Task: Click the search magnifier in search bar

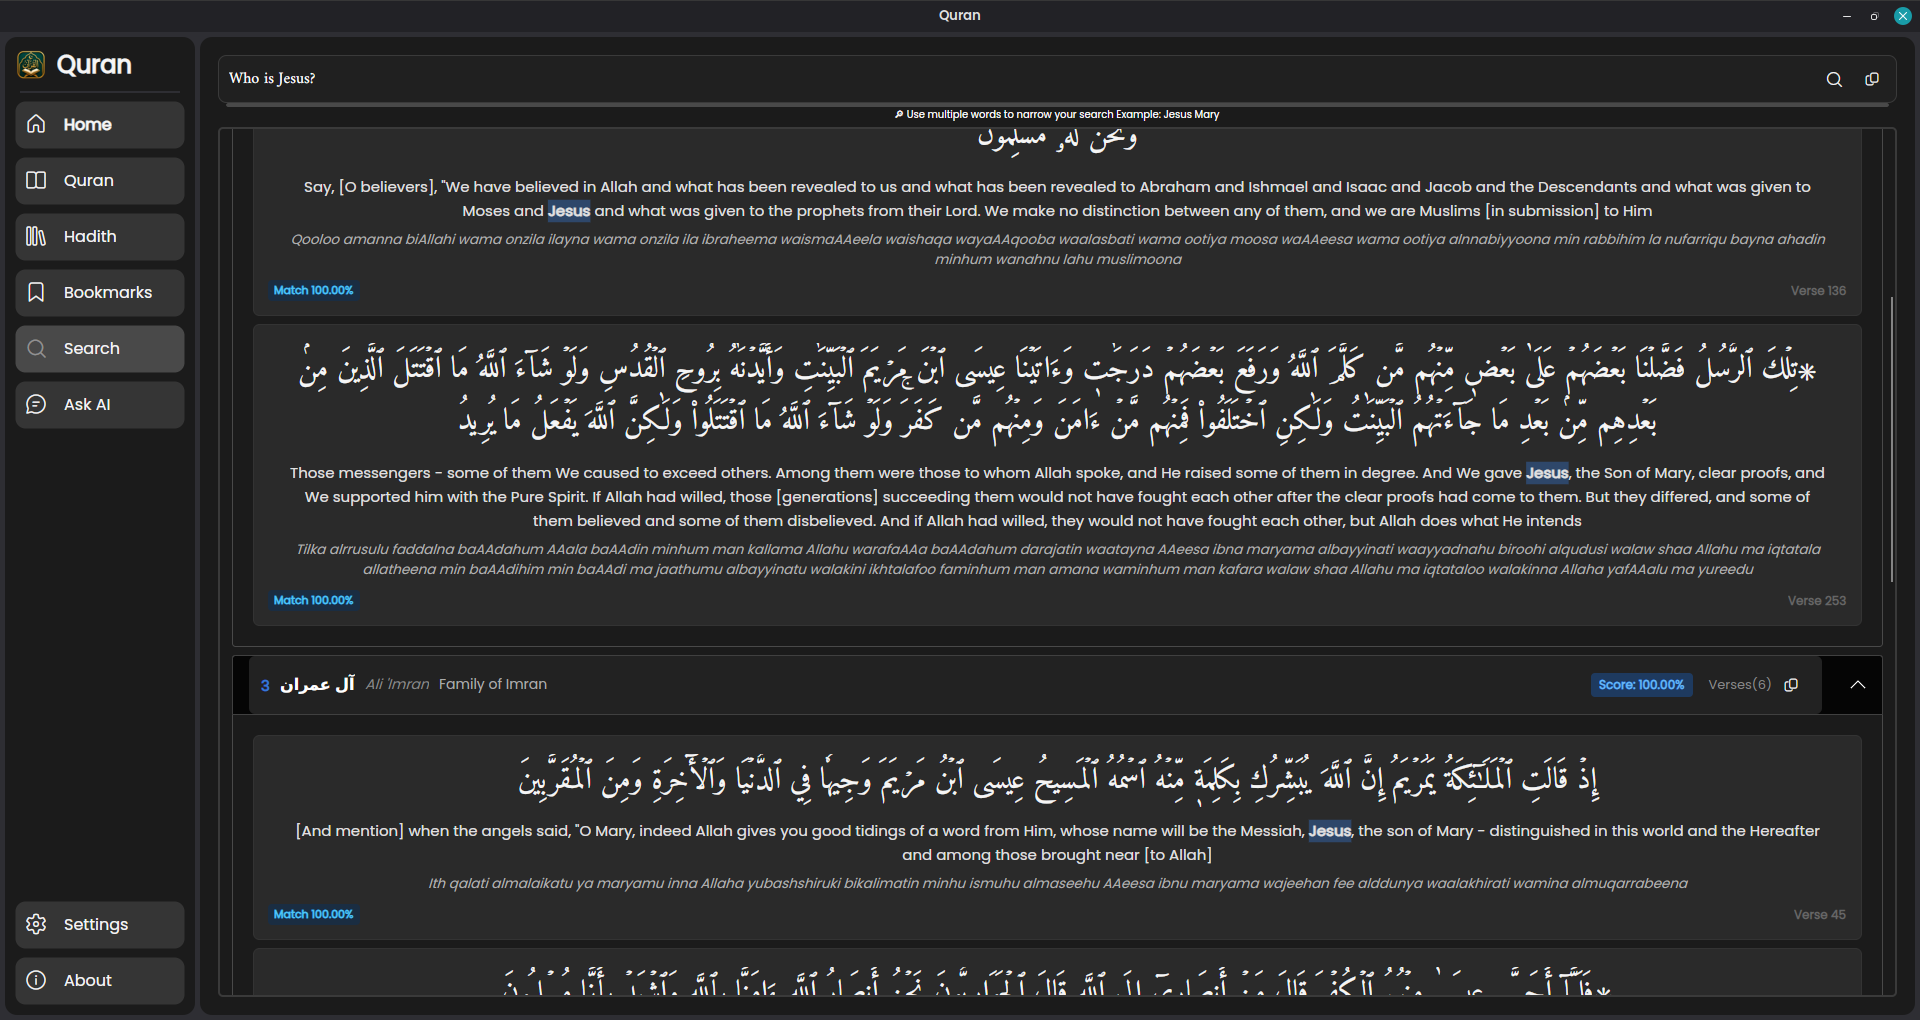Action: (1834, 79)
